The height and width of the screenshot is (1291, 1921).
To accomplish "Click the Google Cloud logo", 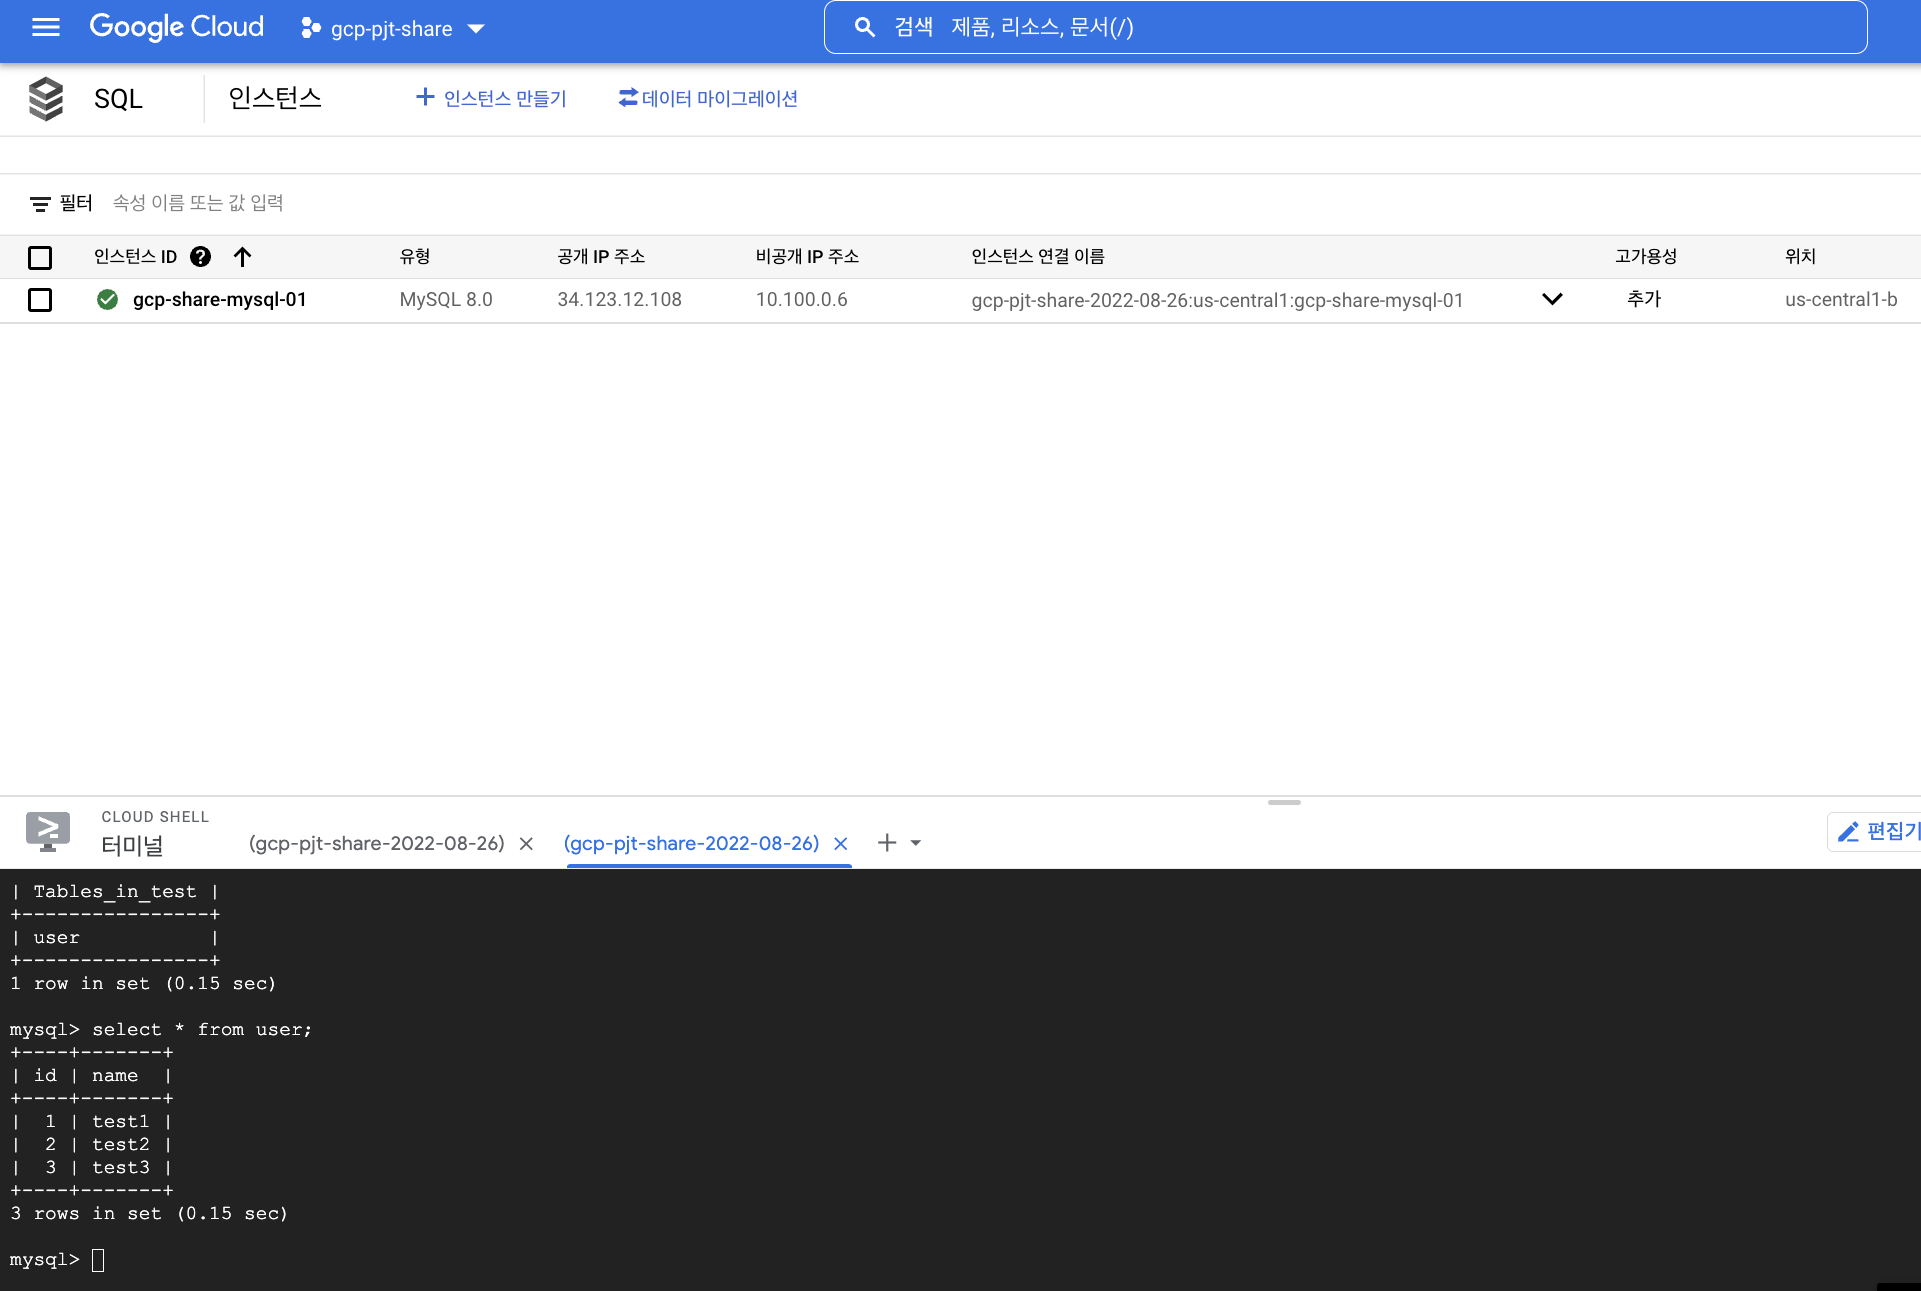I will 177,27.
